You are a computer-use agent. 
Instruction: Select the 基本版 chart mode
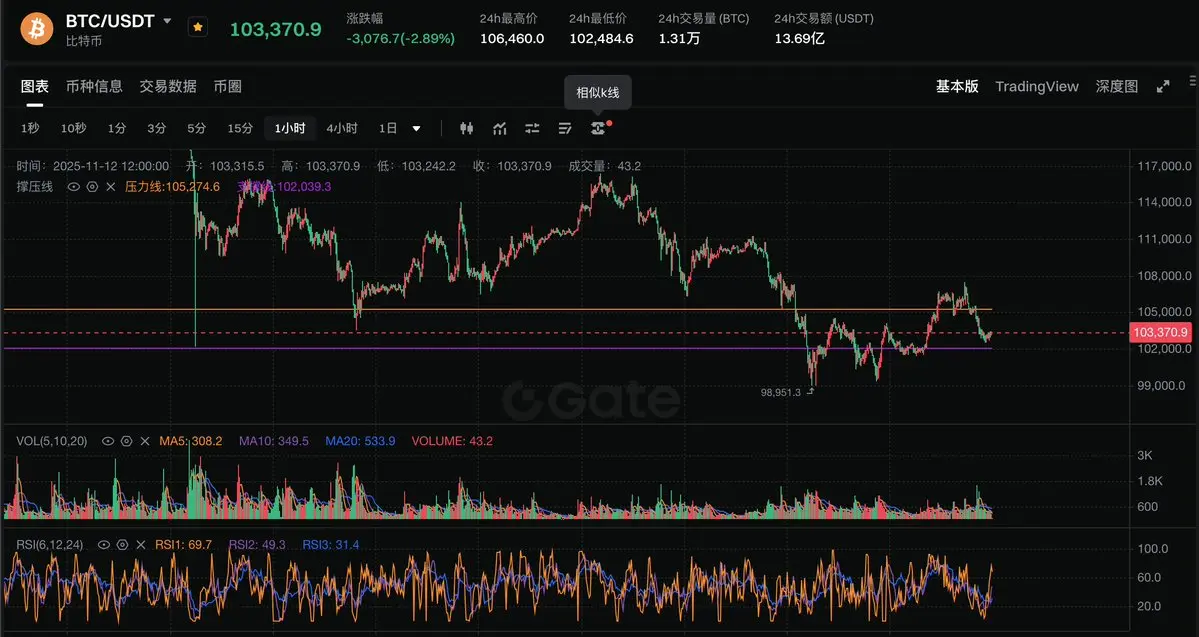pyautogui.click(x=957, y=86)
